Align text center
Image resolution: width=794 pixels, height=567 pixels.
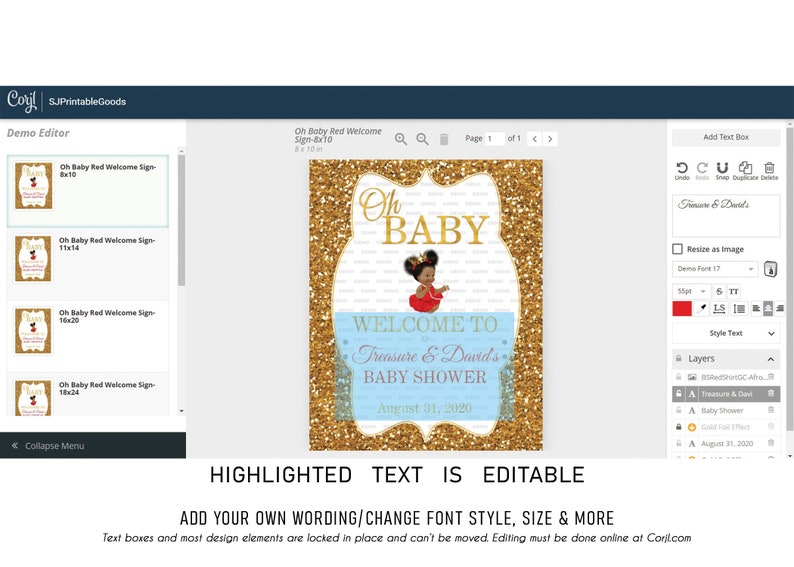768,308
